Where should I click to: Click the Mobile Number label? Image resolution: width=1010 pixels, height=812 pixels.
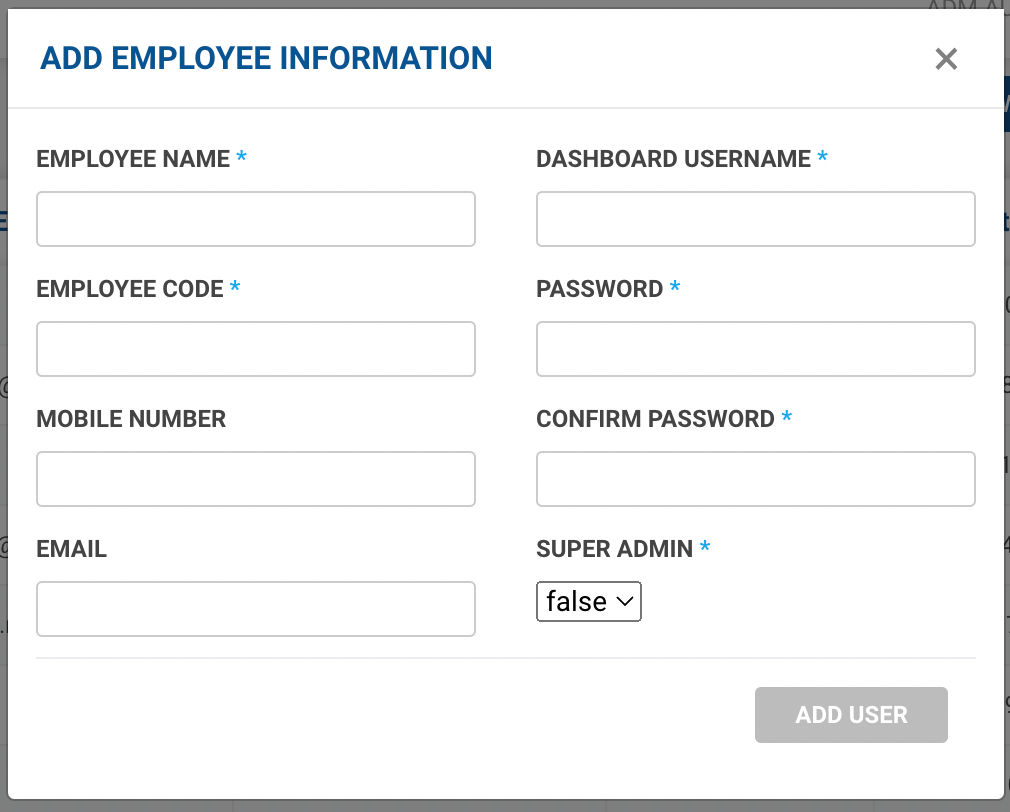(131, 419)
